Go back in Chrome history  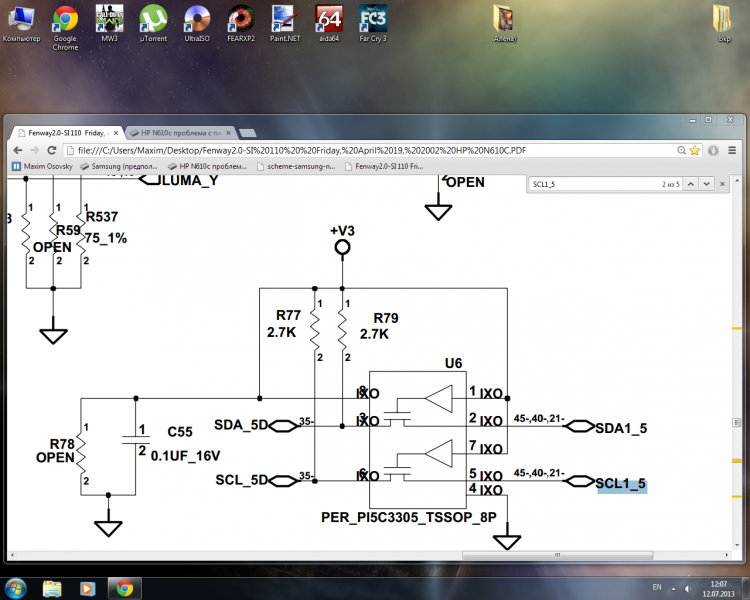(18, 150)
